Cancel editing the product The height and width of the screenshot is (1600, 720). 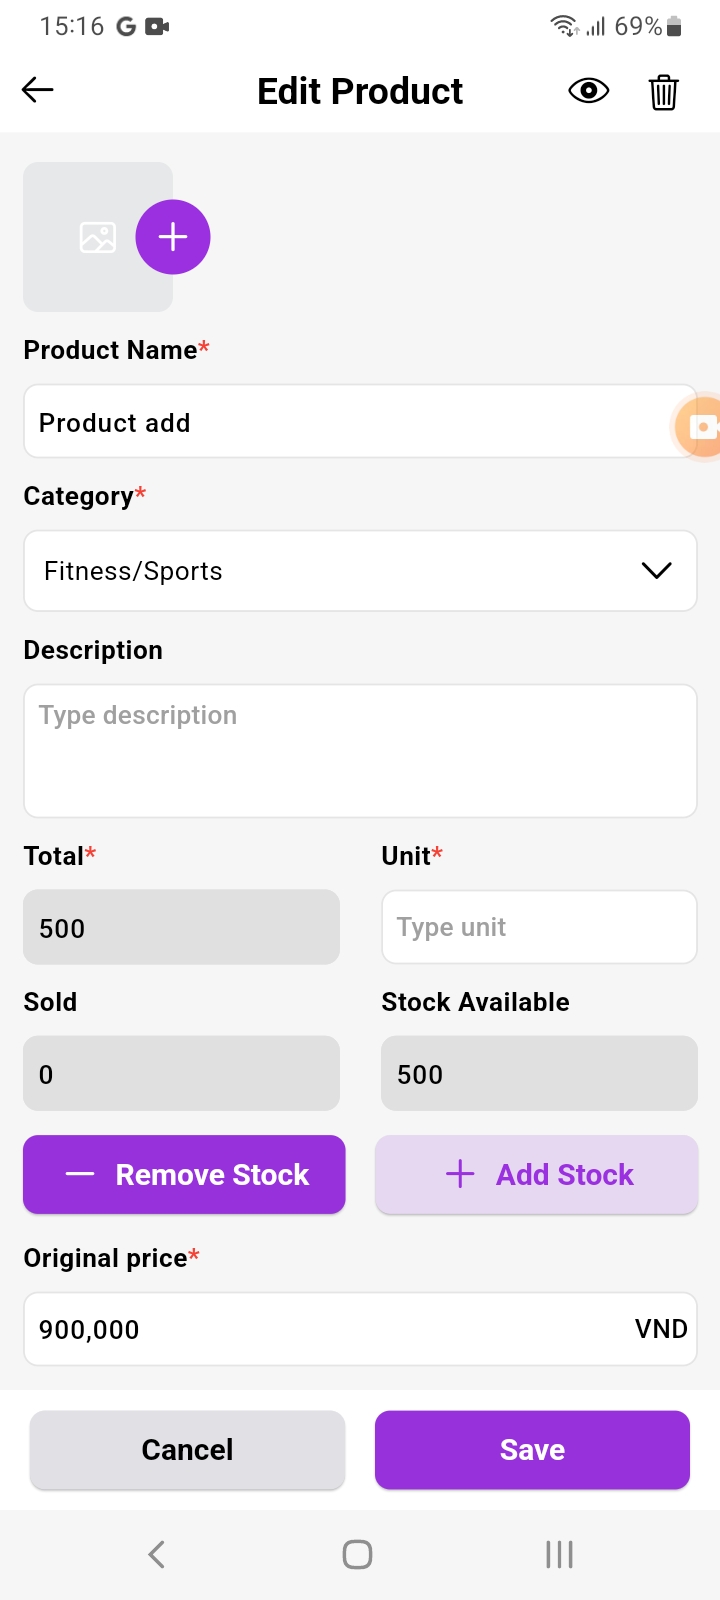[x=187, y=1450]
